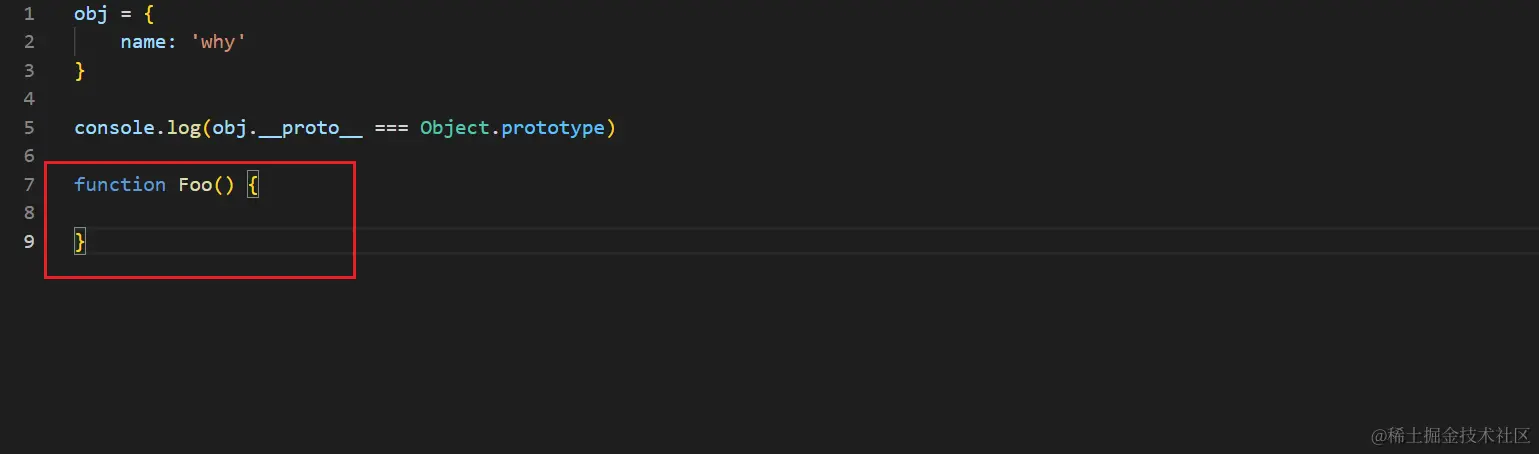Viewport: 1539px width, 454px height.
Task: Place cursor on 'obj' variable on first line
Action: [91, 14]
